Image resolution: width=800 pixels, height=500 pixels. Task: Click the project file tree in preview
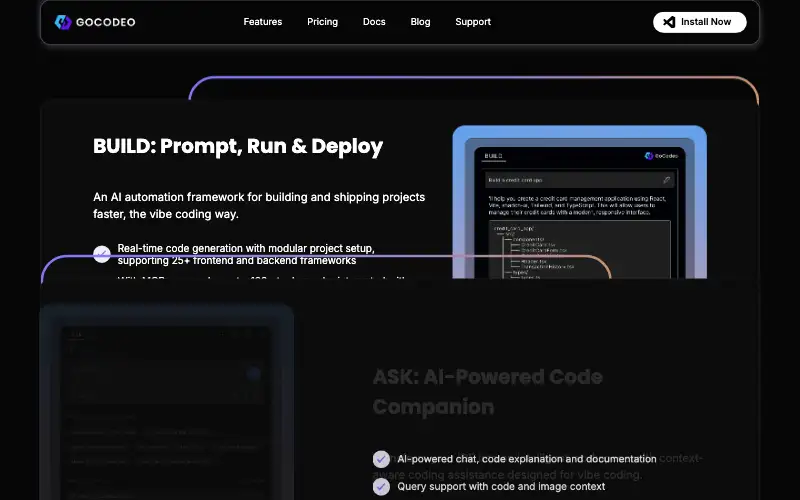pos(580,249)
